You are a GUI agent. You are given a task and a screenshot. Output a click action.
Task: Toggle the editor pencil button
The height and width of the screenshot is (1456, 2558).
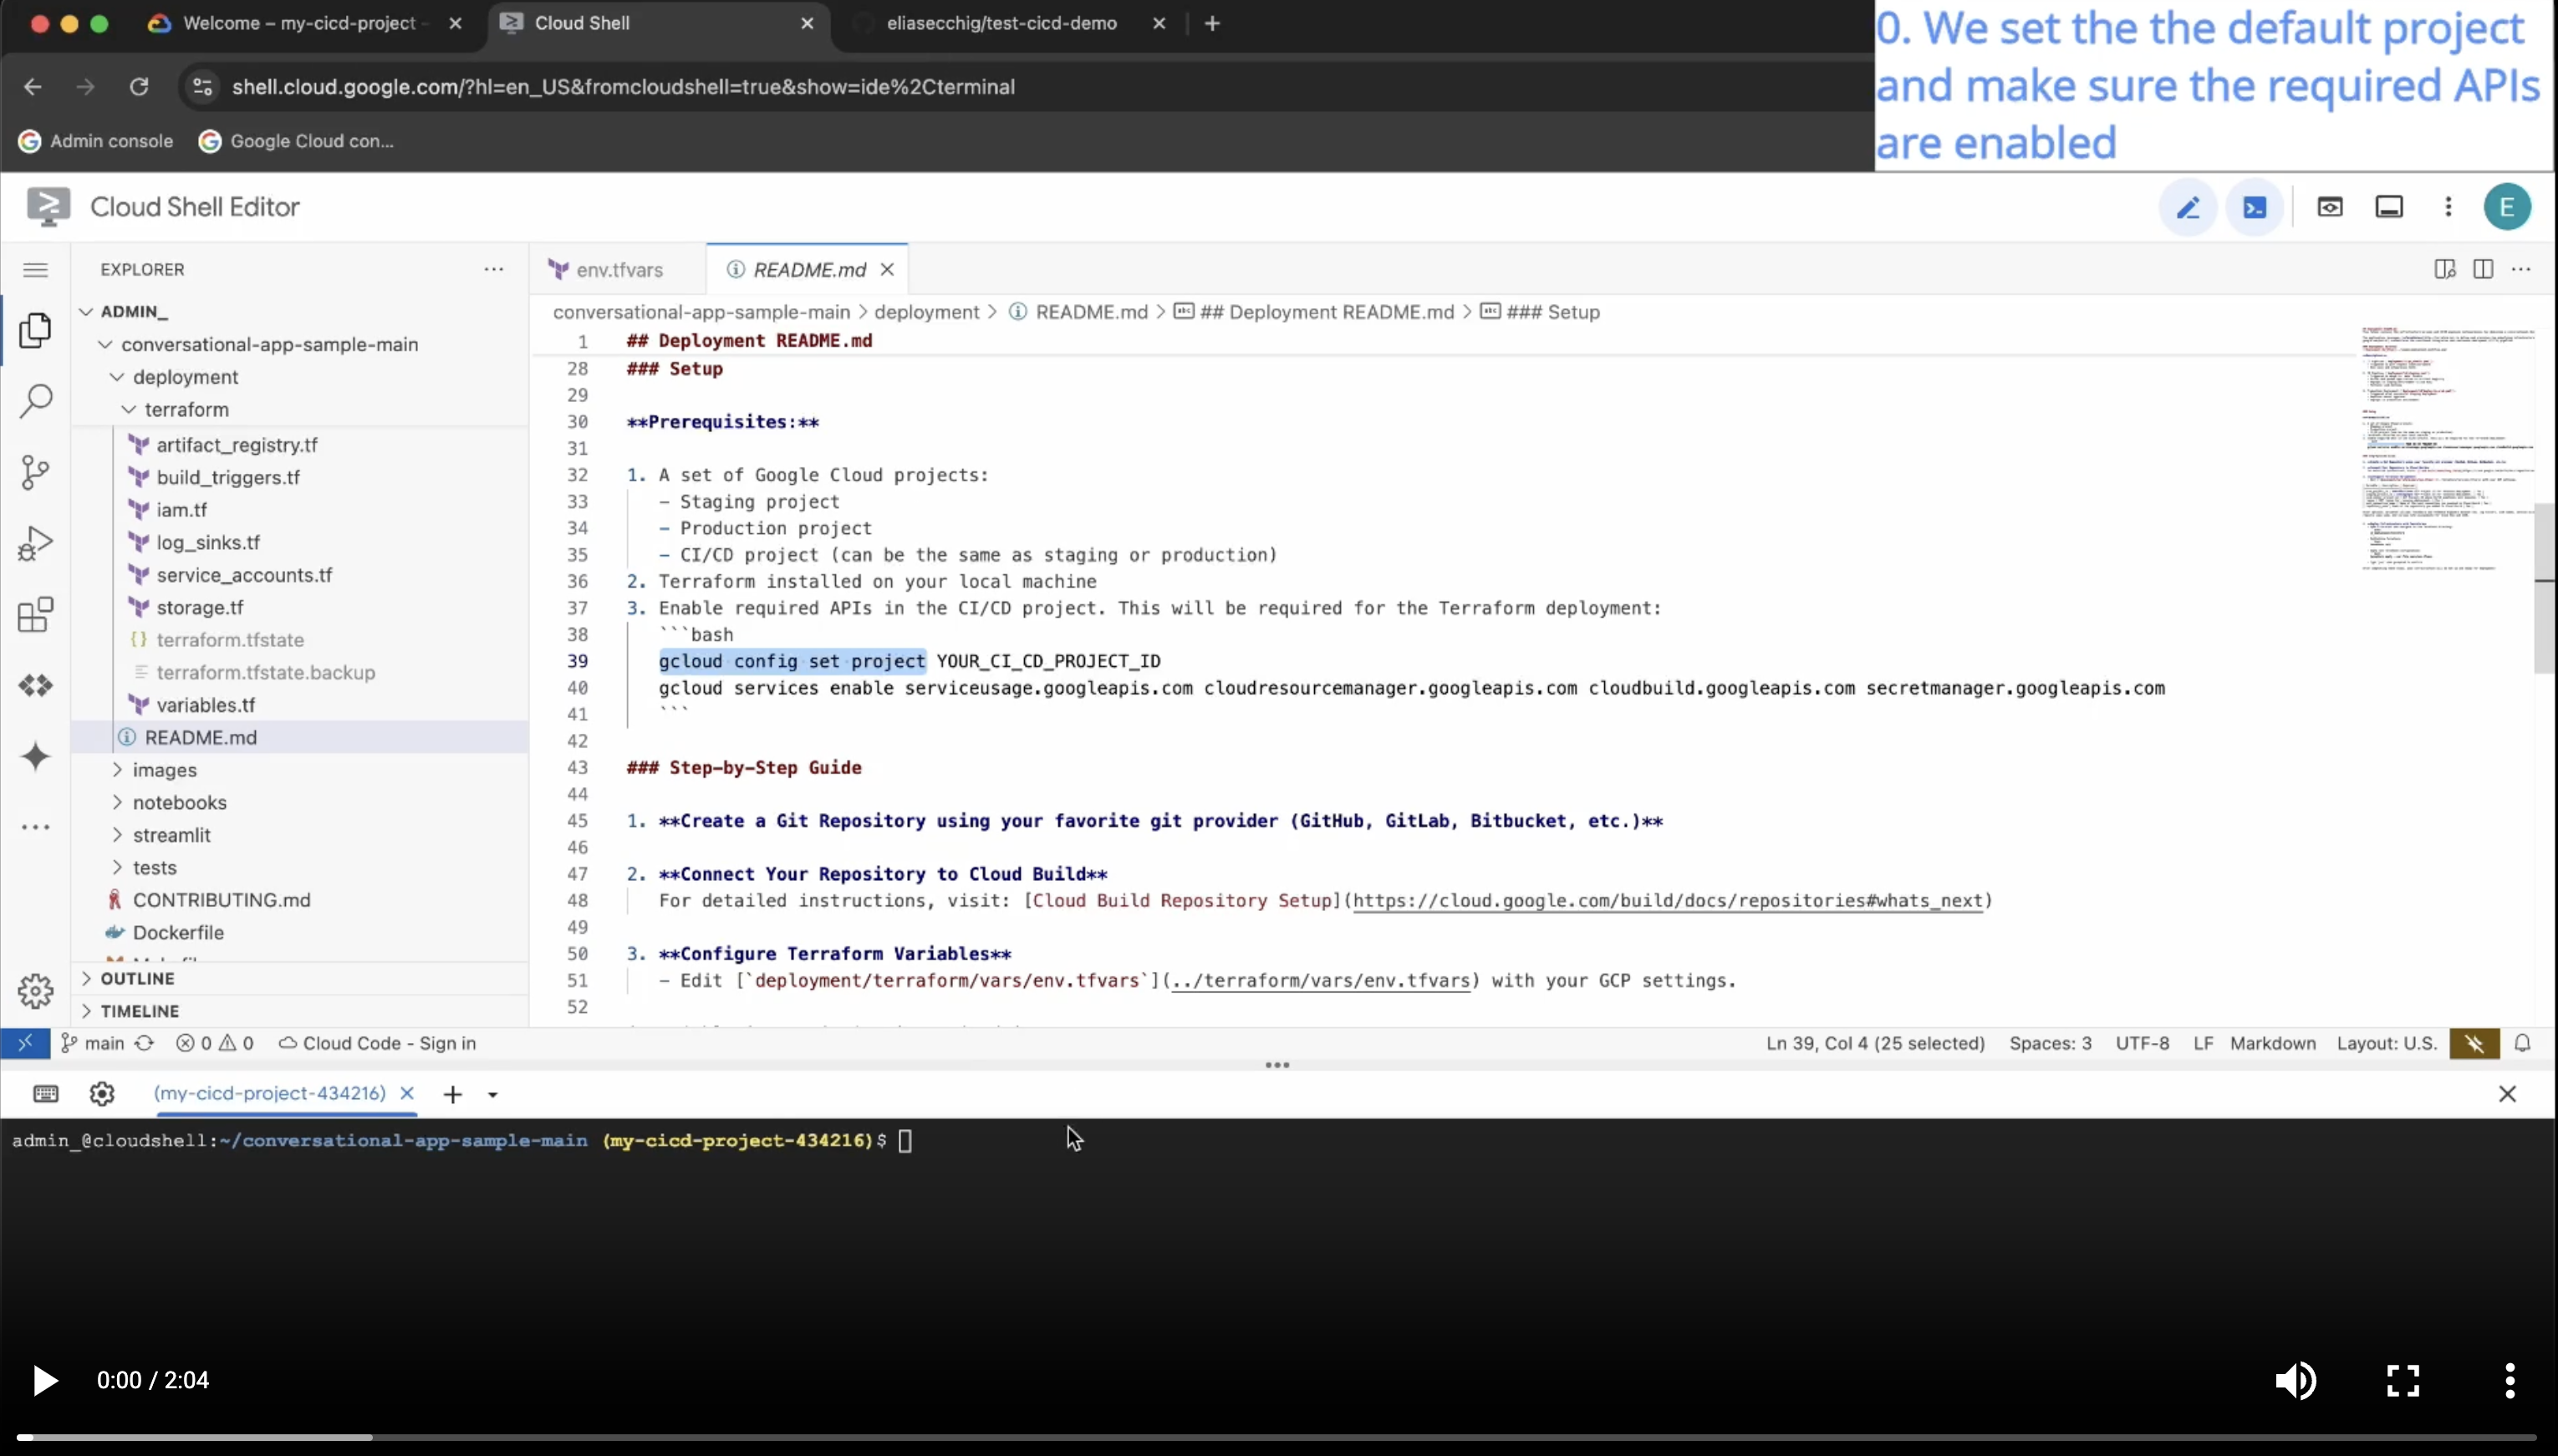pyautogui.click(x=2188, y=207)
